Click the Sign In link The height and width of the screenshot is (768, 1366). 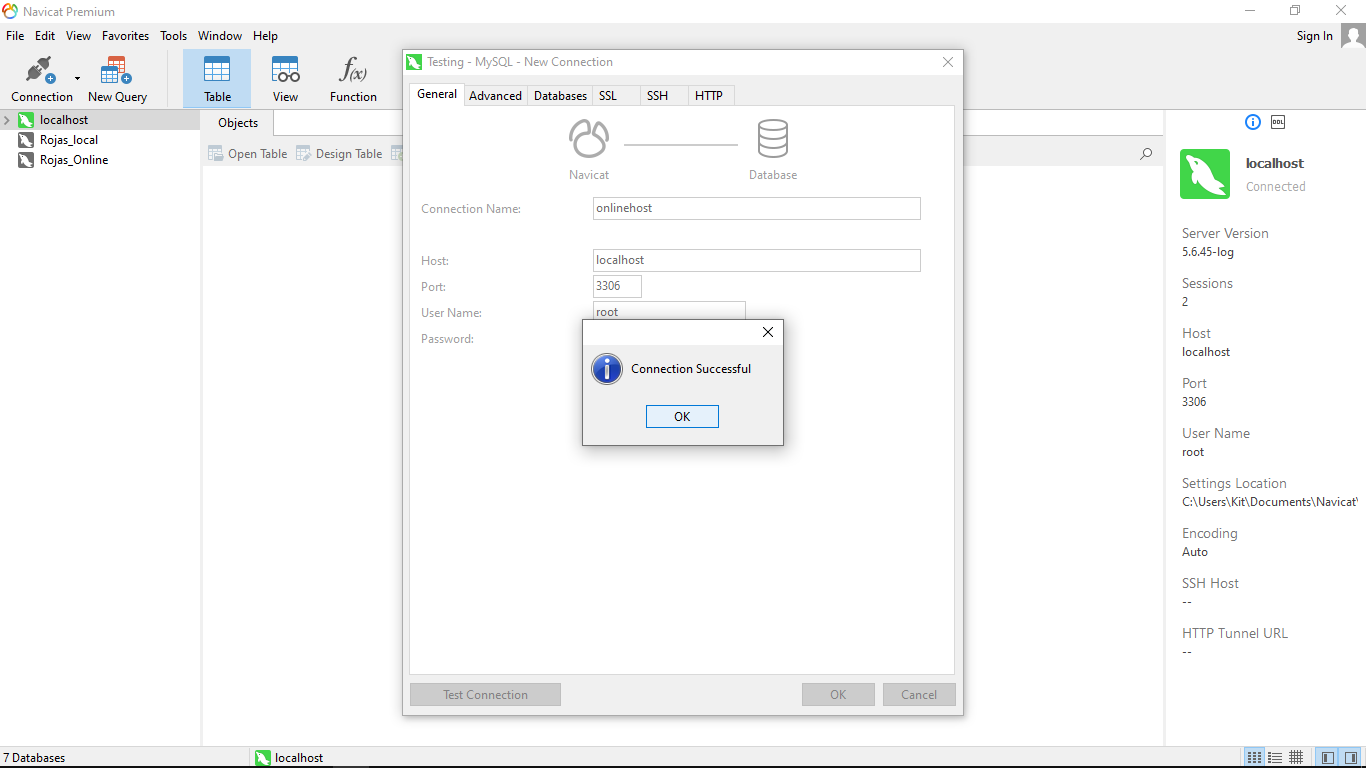[x=1314, y=36]
